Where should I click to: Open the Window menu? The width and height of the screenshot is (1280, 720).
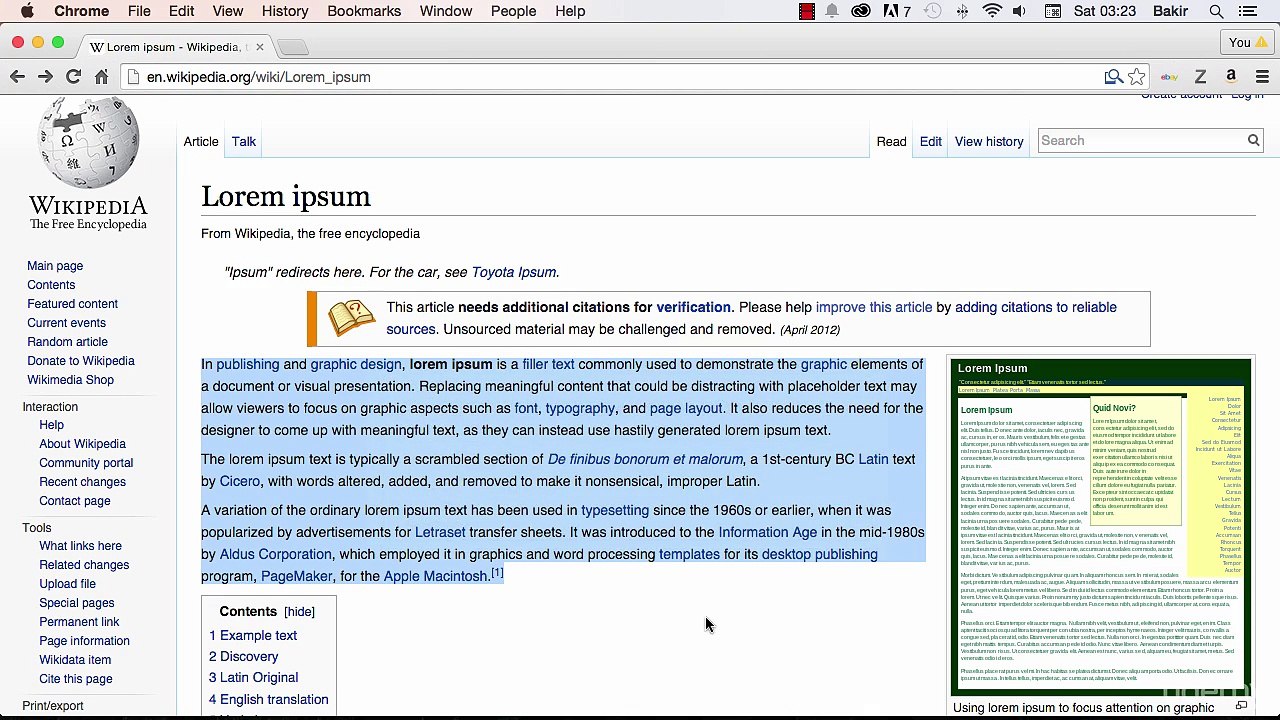pyautogui.click(x=446, y=11)
